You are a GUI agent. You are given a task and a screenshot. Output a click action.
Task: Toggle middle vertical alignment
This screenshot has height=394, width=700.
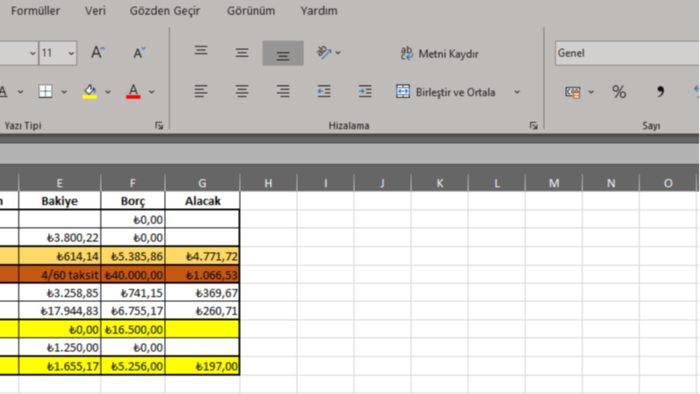[242, 53]
